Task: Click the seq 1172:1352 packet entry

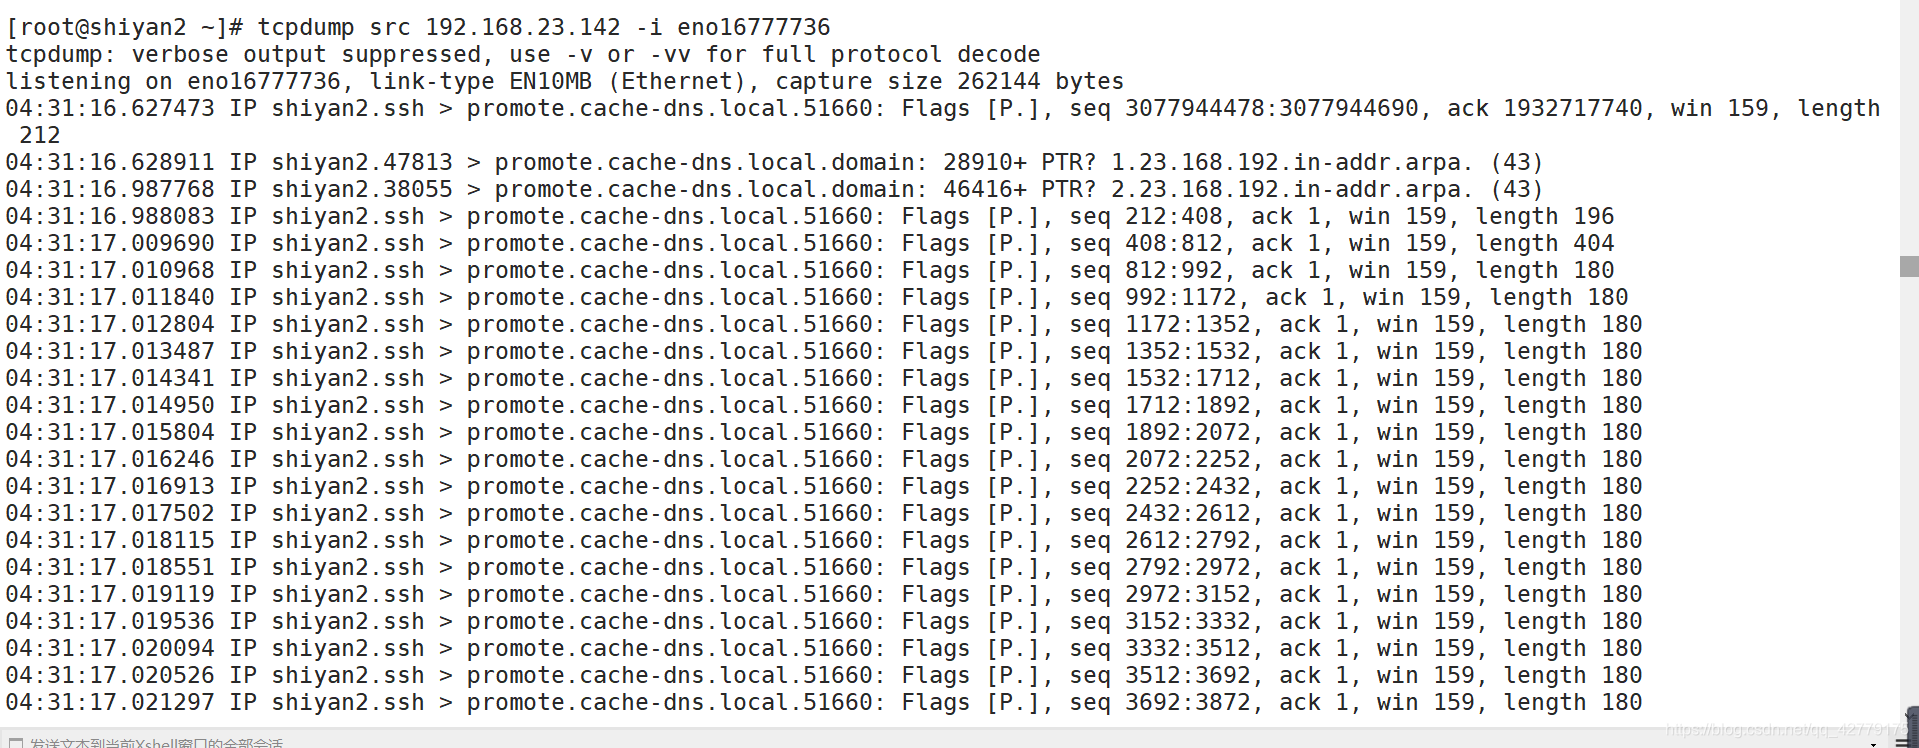Action: click(x=824, y=324)
